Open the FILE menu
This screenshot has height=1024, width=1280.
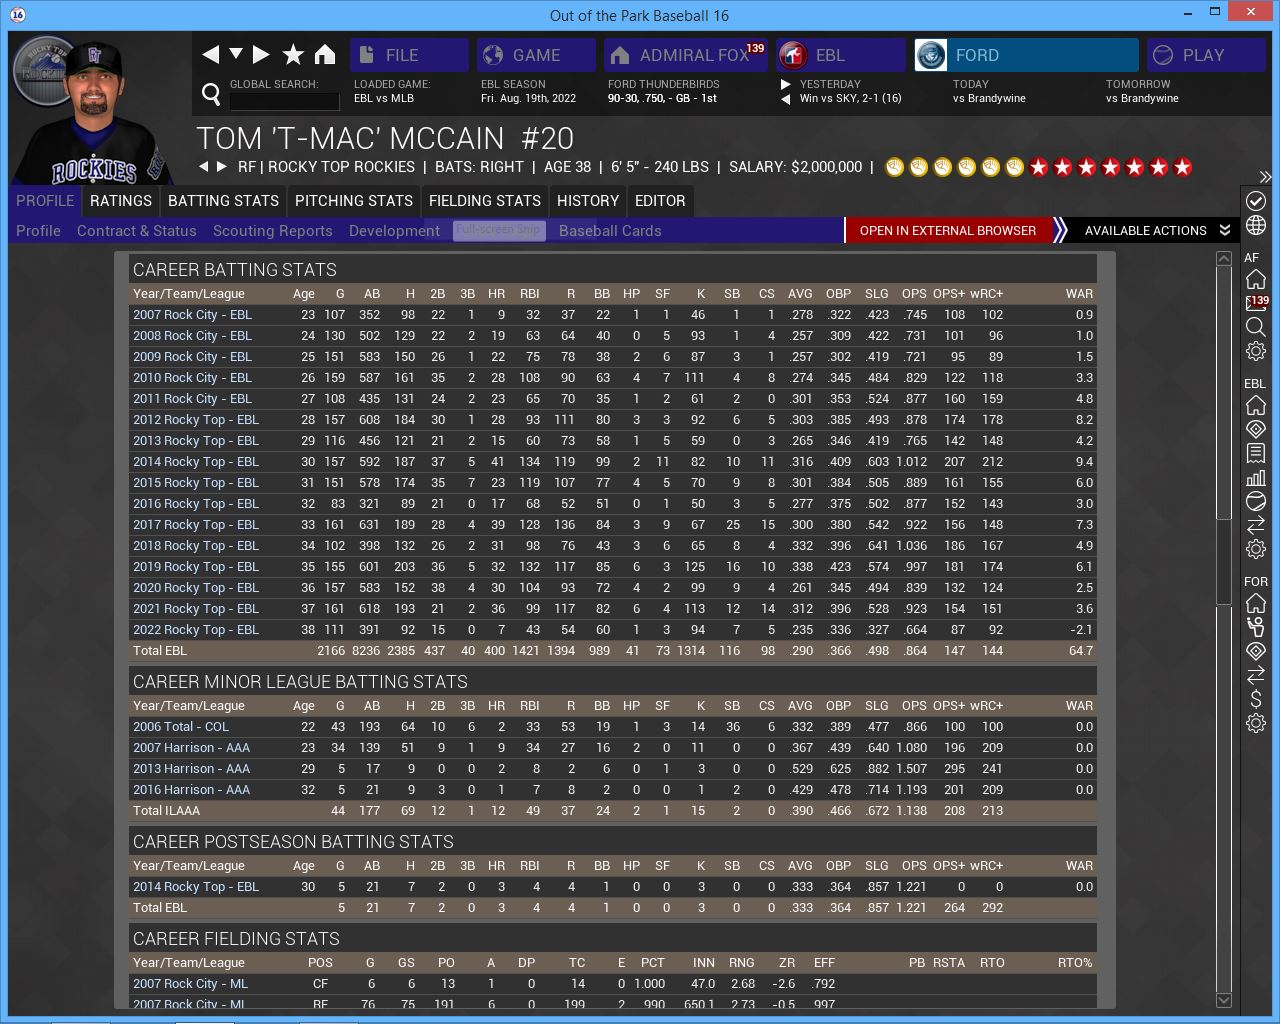point(409,55)
